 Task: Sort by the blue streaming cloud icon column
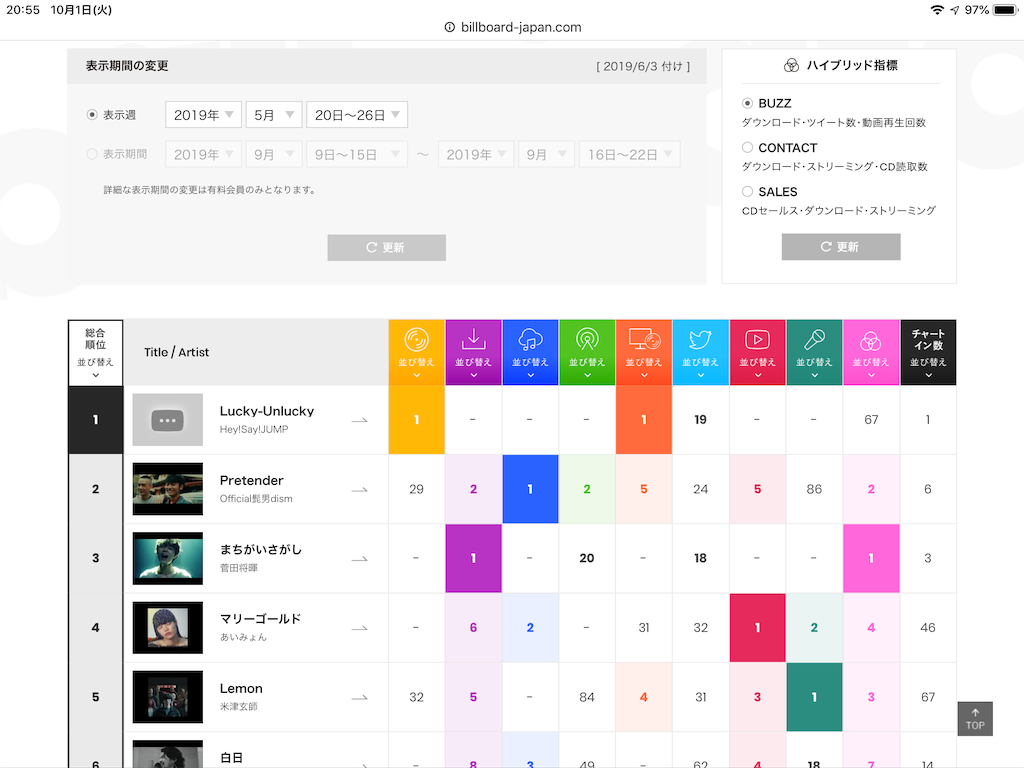pyautogui.click(x=530, y=352)
